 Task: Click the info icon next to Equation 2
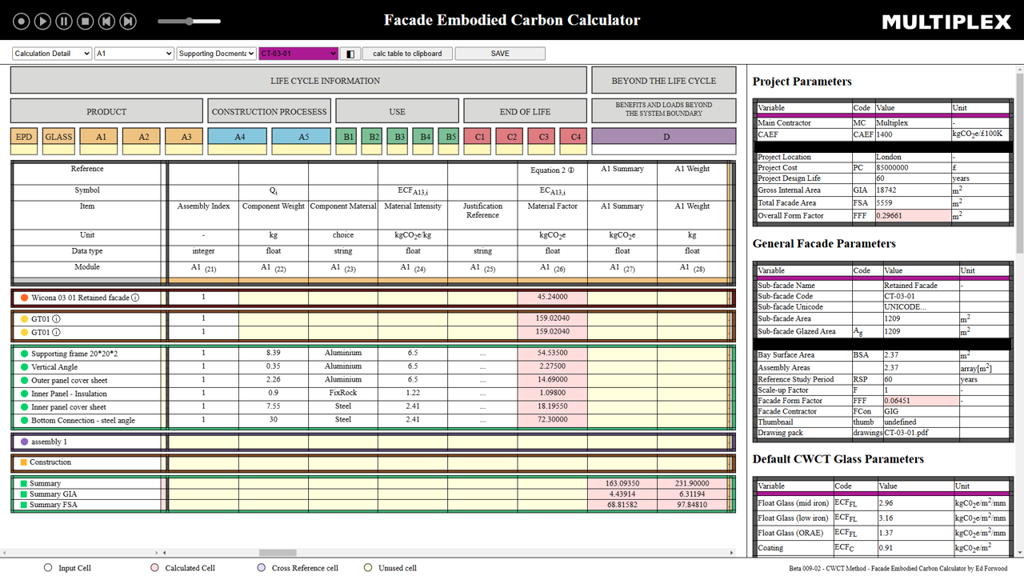click(571, 170)
